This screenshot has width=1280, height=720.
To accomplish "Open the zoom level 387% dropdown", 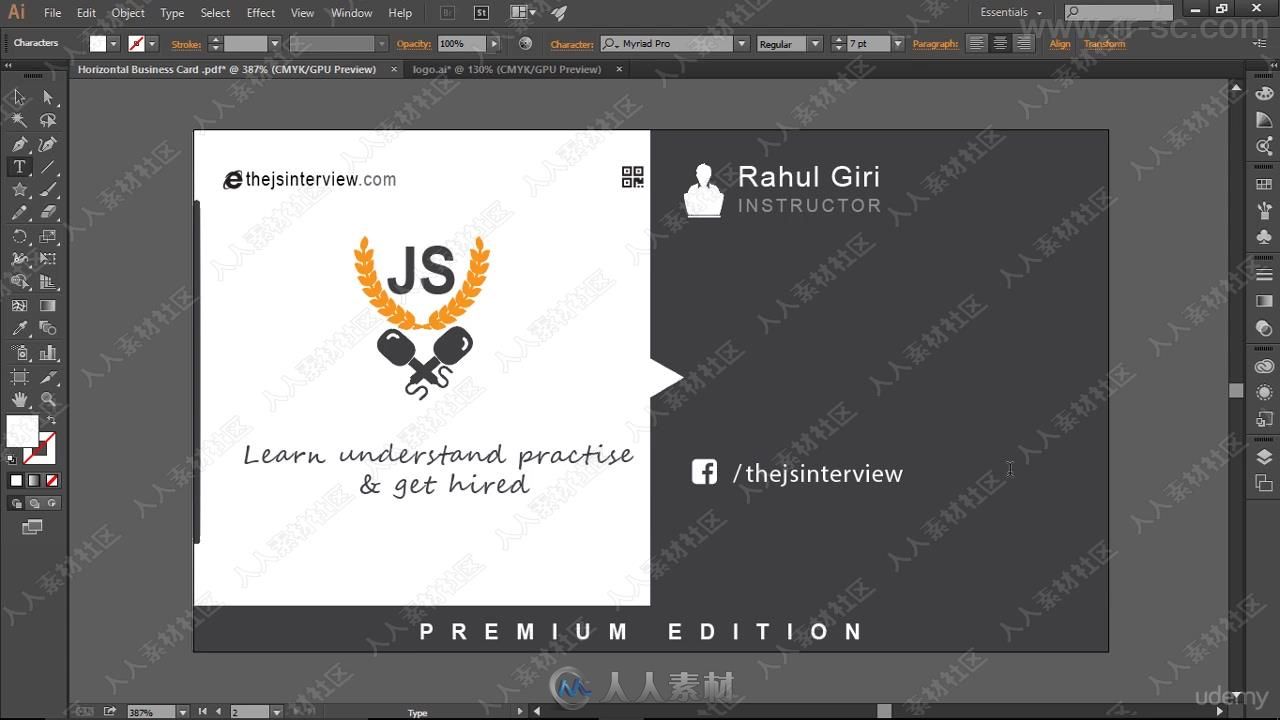I will pos(182,712).
